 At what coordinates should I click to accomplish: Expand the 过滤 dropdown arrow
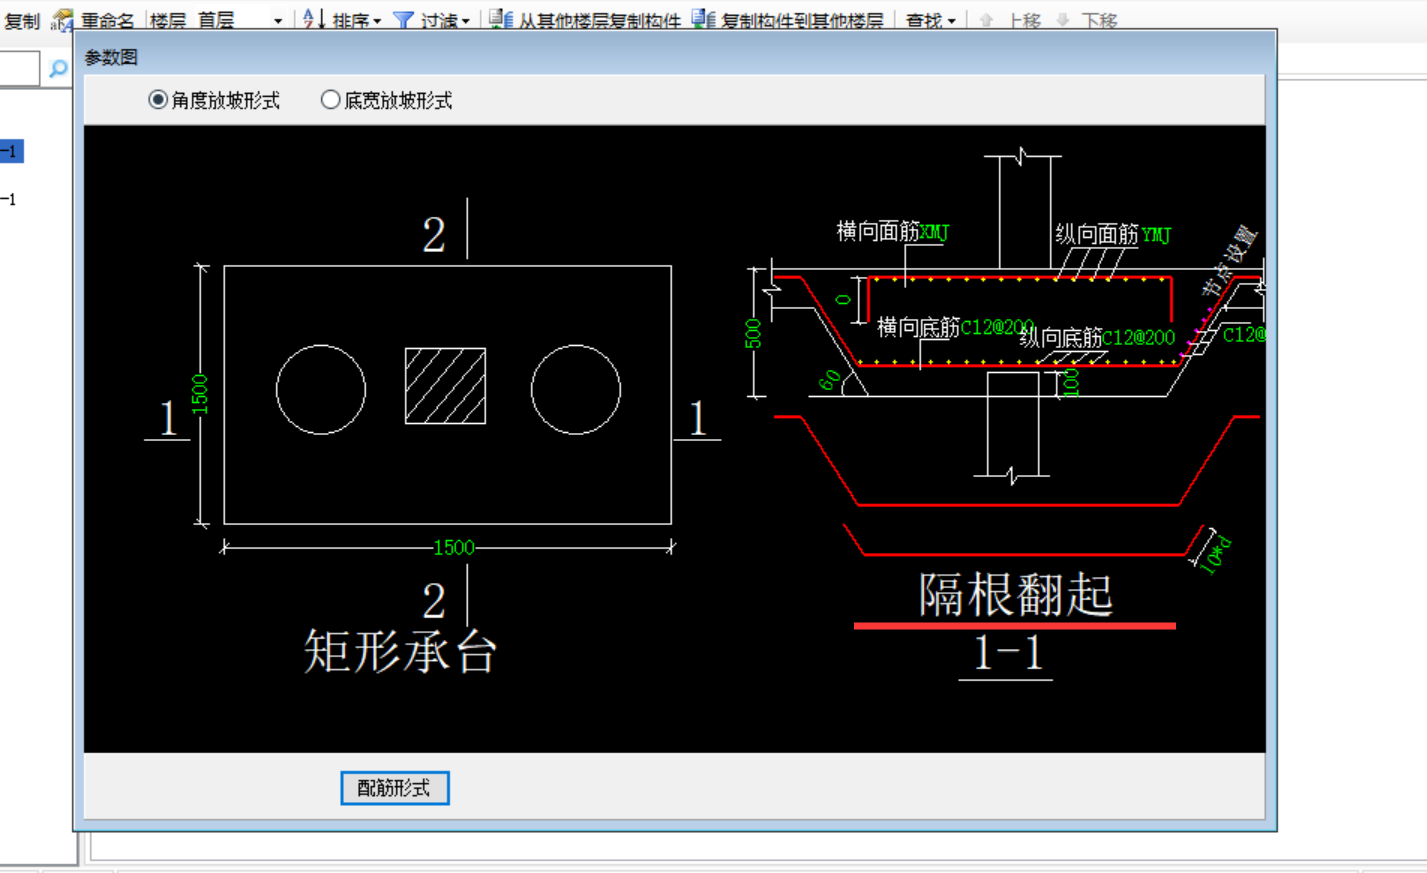(466, 21)
